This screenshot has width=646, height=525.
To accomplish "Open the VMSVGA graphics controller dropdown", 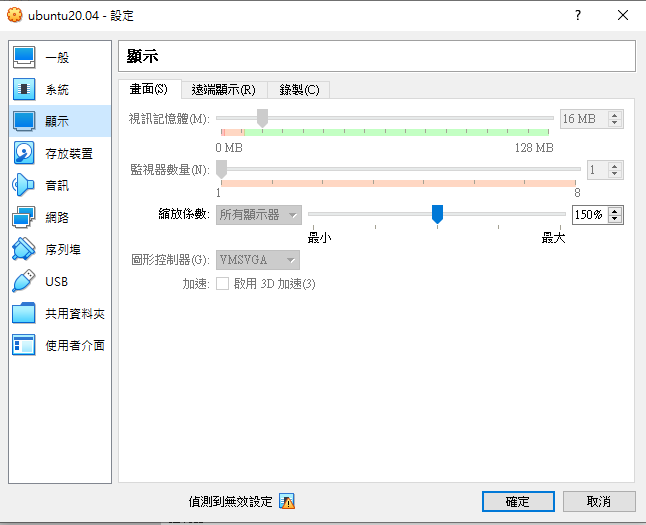I will point(259,260).
